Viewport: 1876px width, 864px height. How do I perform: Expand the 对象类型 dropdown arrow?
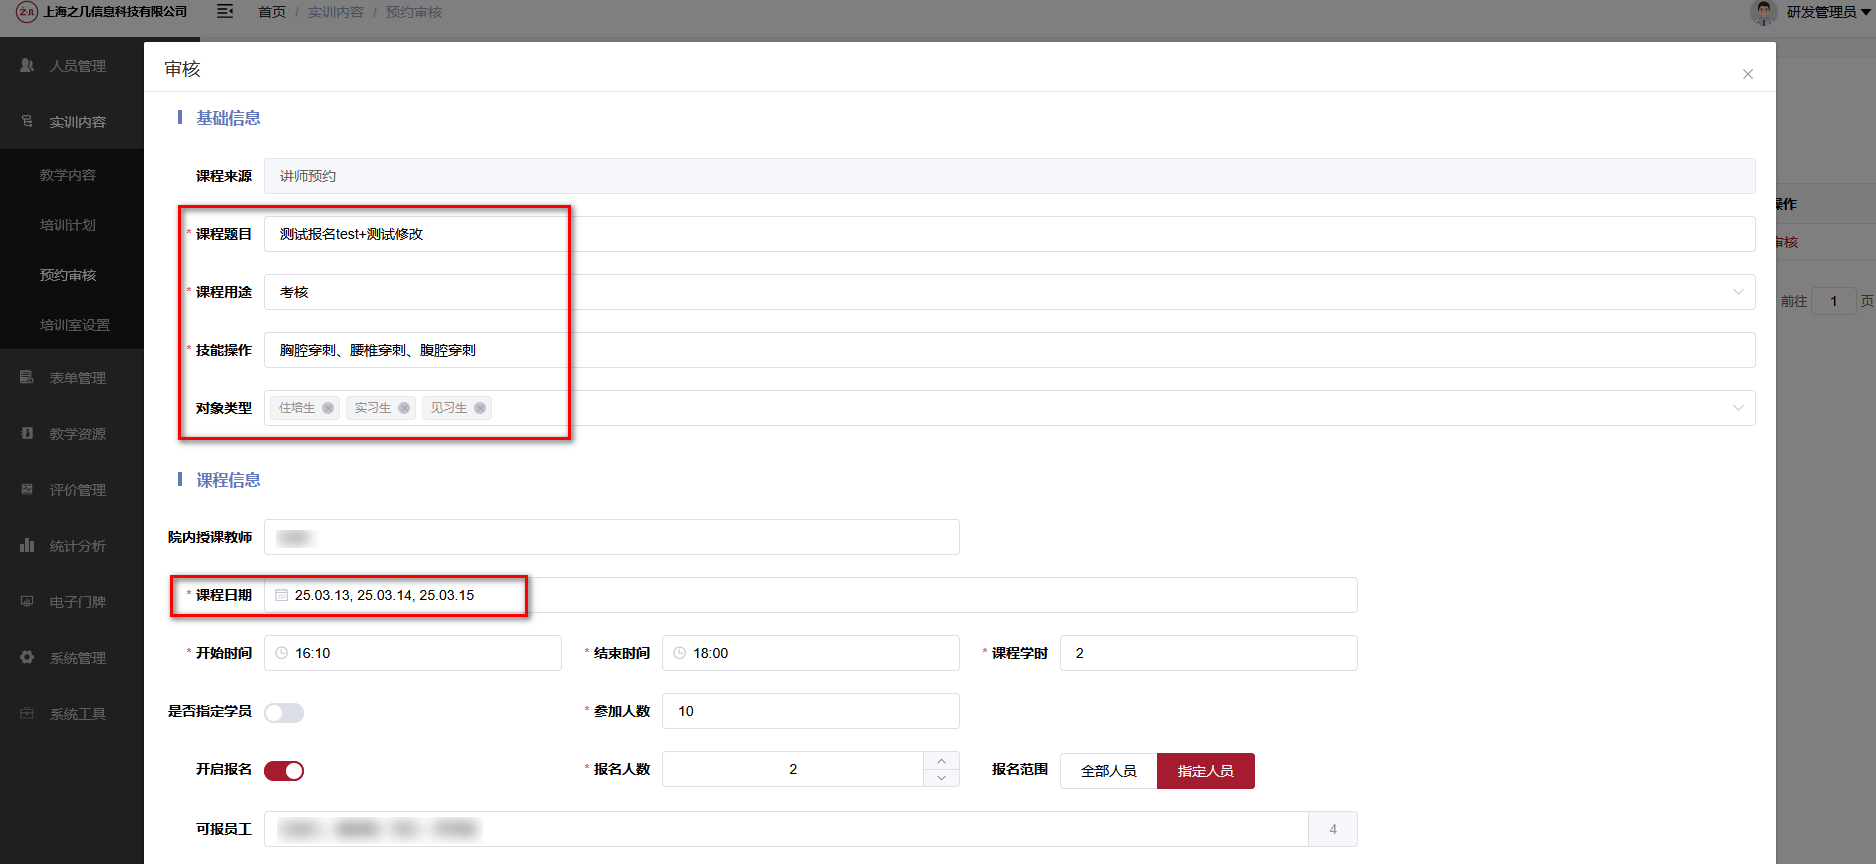[x=1738, y=408]
